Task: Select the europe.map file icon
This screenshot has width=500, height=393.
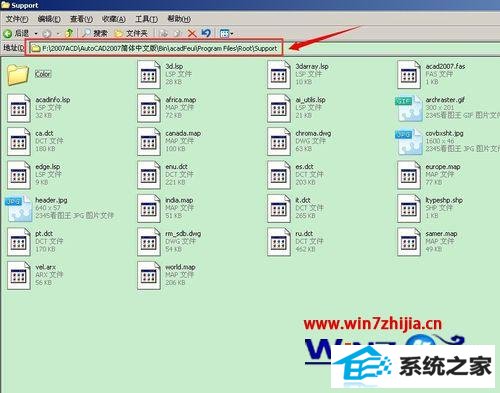Action: [x=409, y=175]
